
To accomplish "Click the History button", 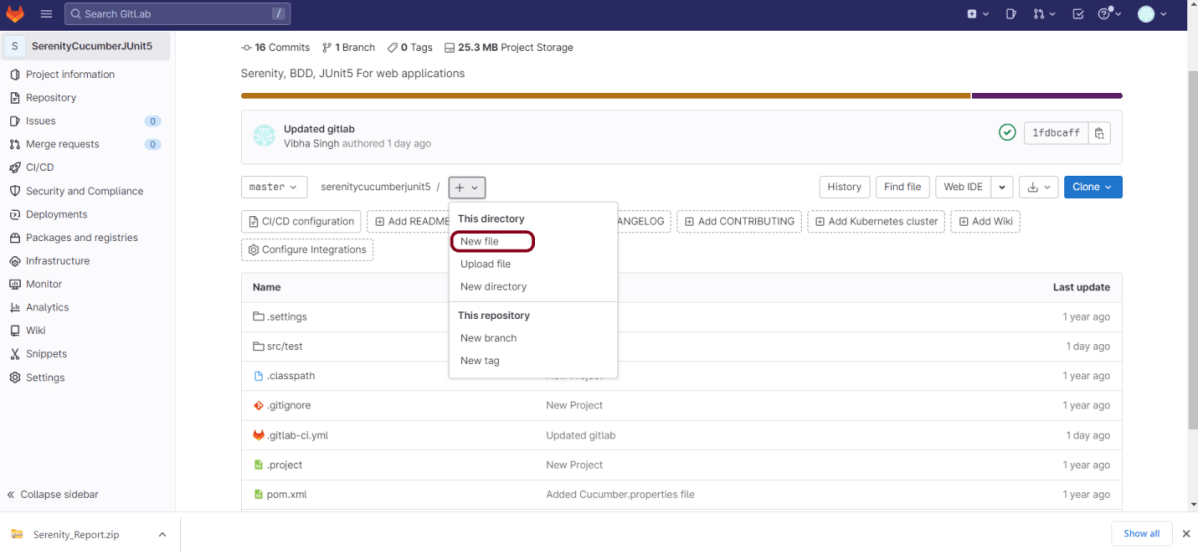I will point(843,187).
